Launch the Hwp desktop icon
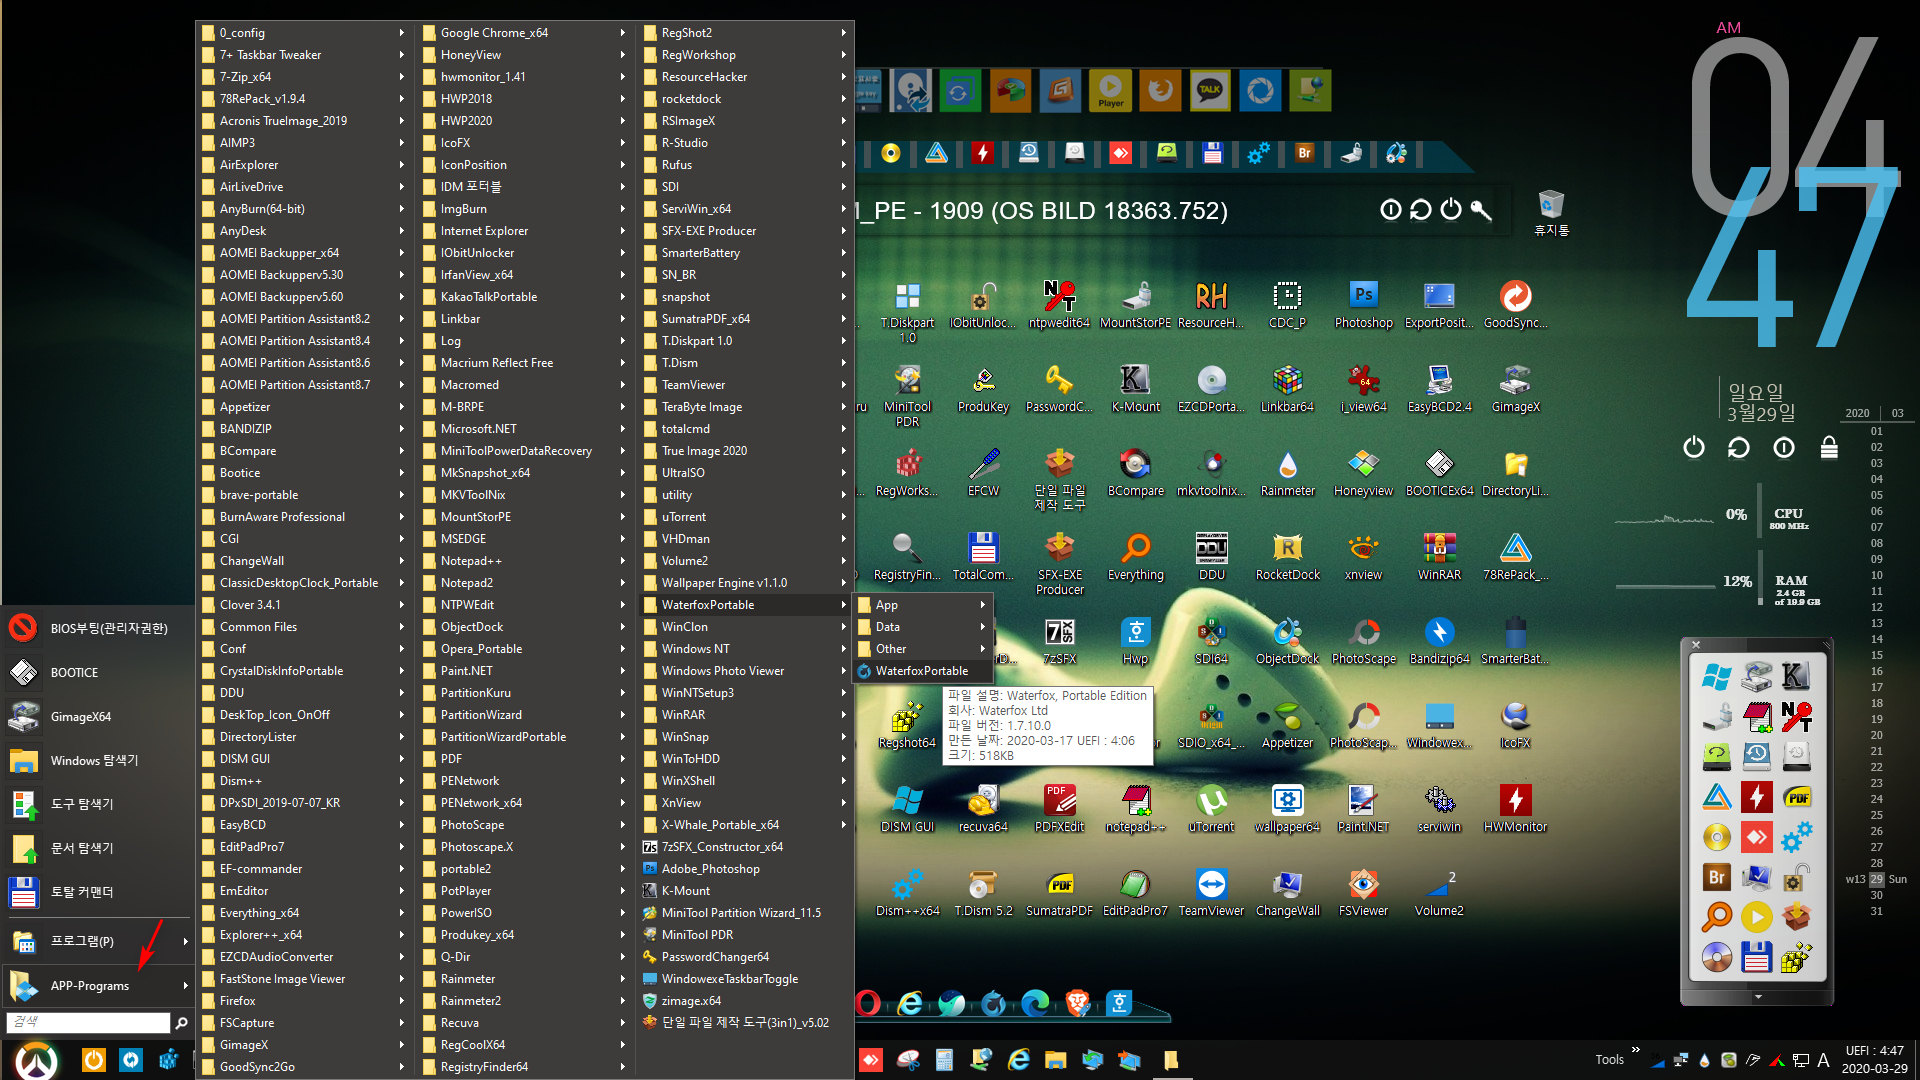1920x1080 pixels. (x=1135, y=641)
